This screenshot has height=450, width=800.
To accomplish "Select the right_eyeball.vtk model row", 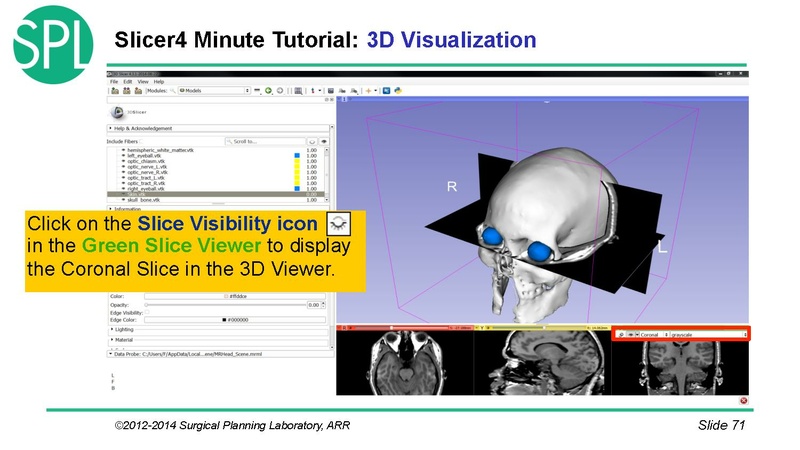I will pyautogui.click(x=215, y=189).
